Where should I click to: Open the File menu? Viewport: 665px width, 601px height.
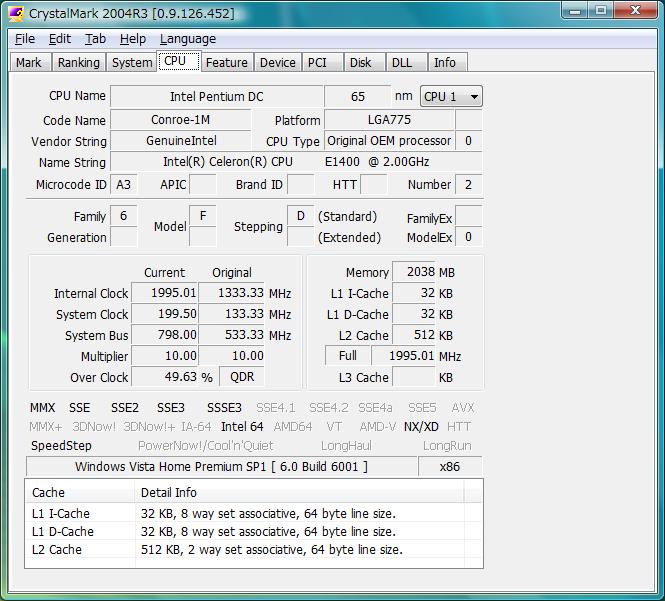point(25,39)
